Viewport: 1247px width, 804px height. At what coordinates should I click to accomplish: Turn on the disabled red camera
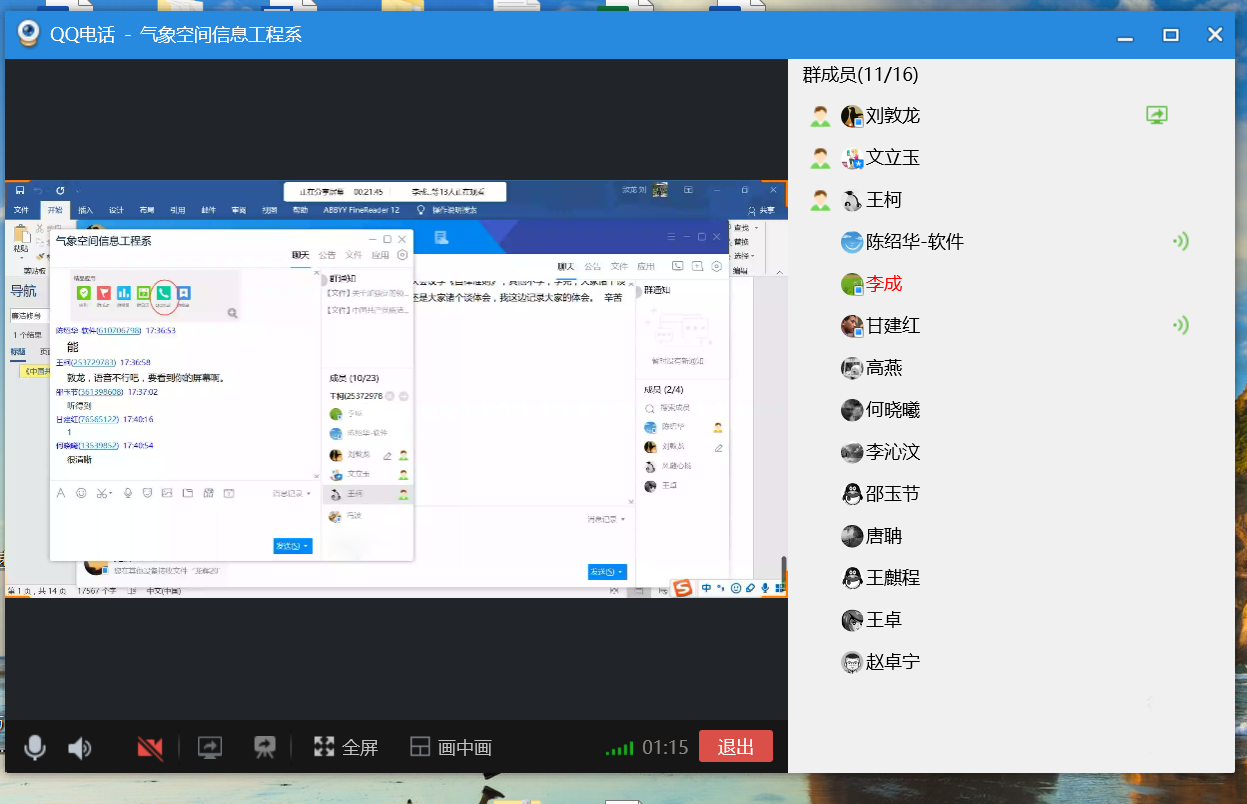pyautogui.click(x=150, y=747)
